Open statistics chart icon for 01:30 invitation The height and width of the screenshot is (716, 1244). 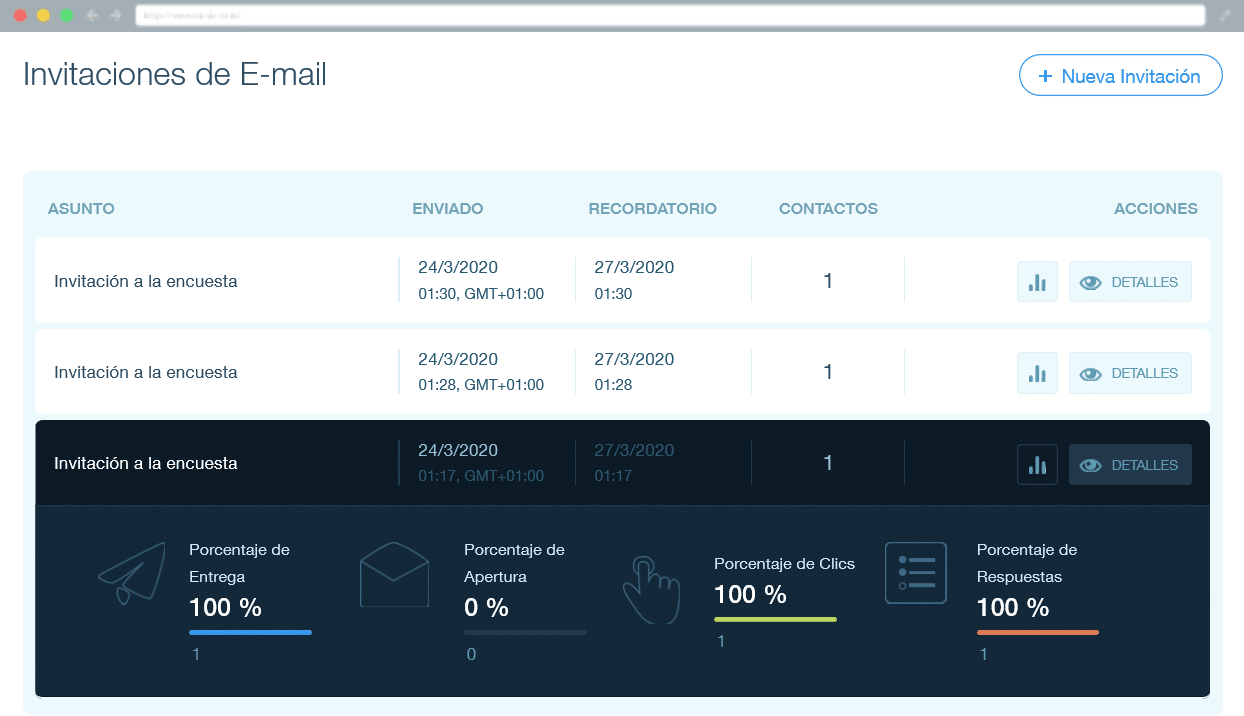click(1037, 282)
